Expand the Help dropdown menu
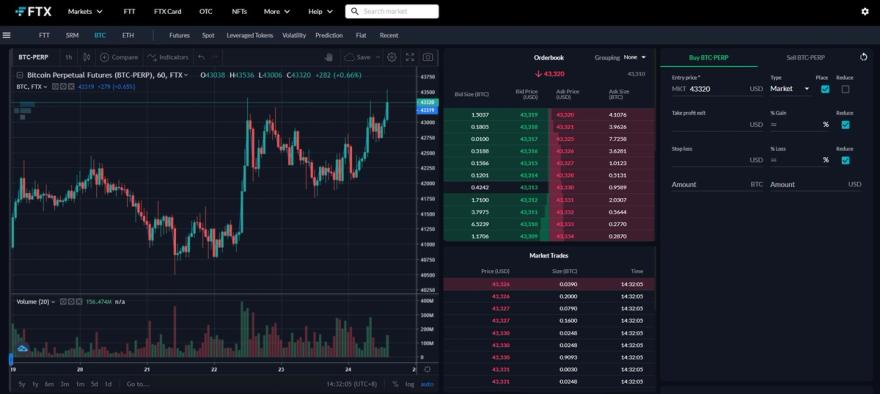 (320, 11)
